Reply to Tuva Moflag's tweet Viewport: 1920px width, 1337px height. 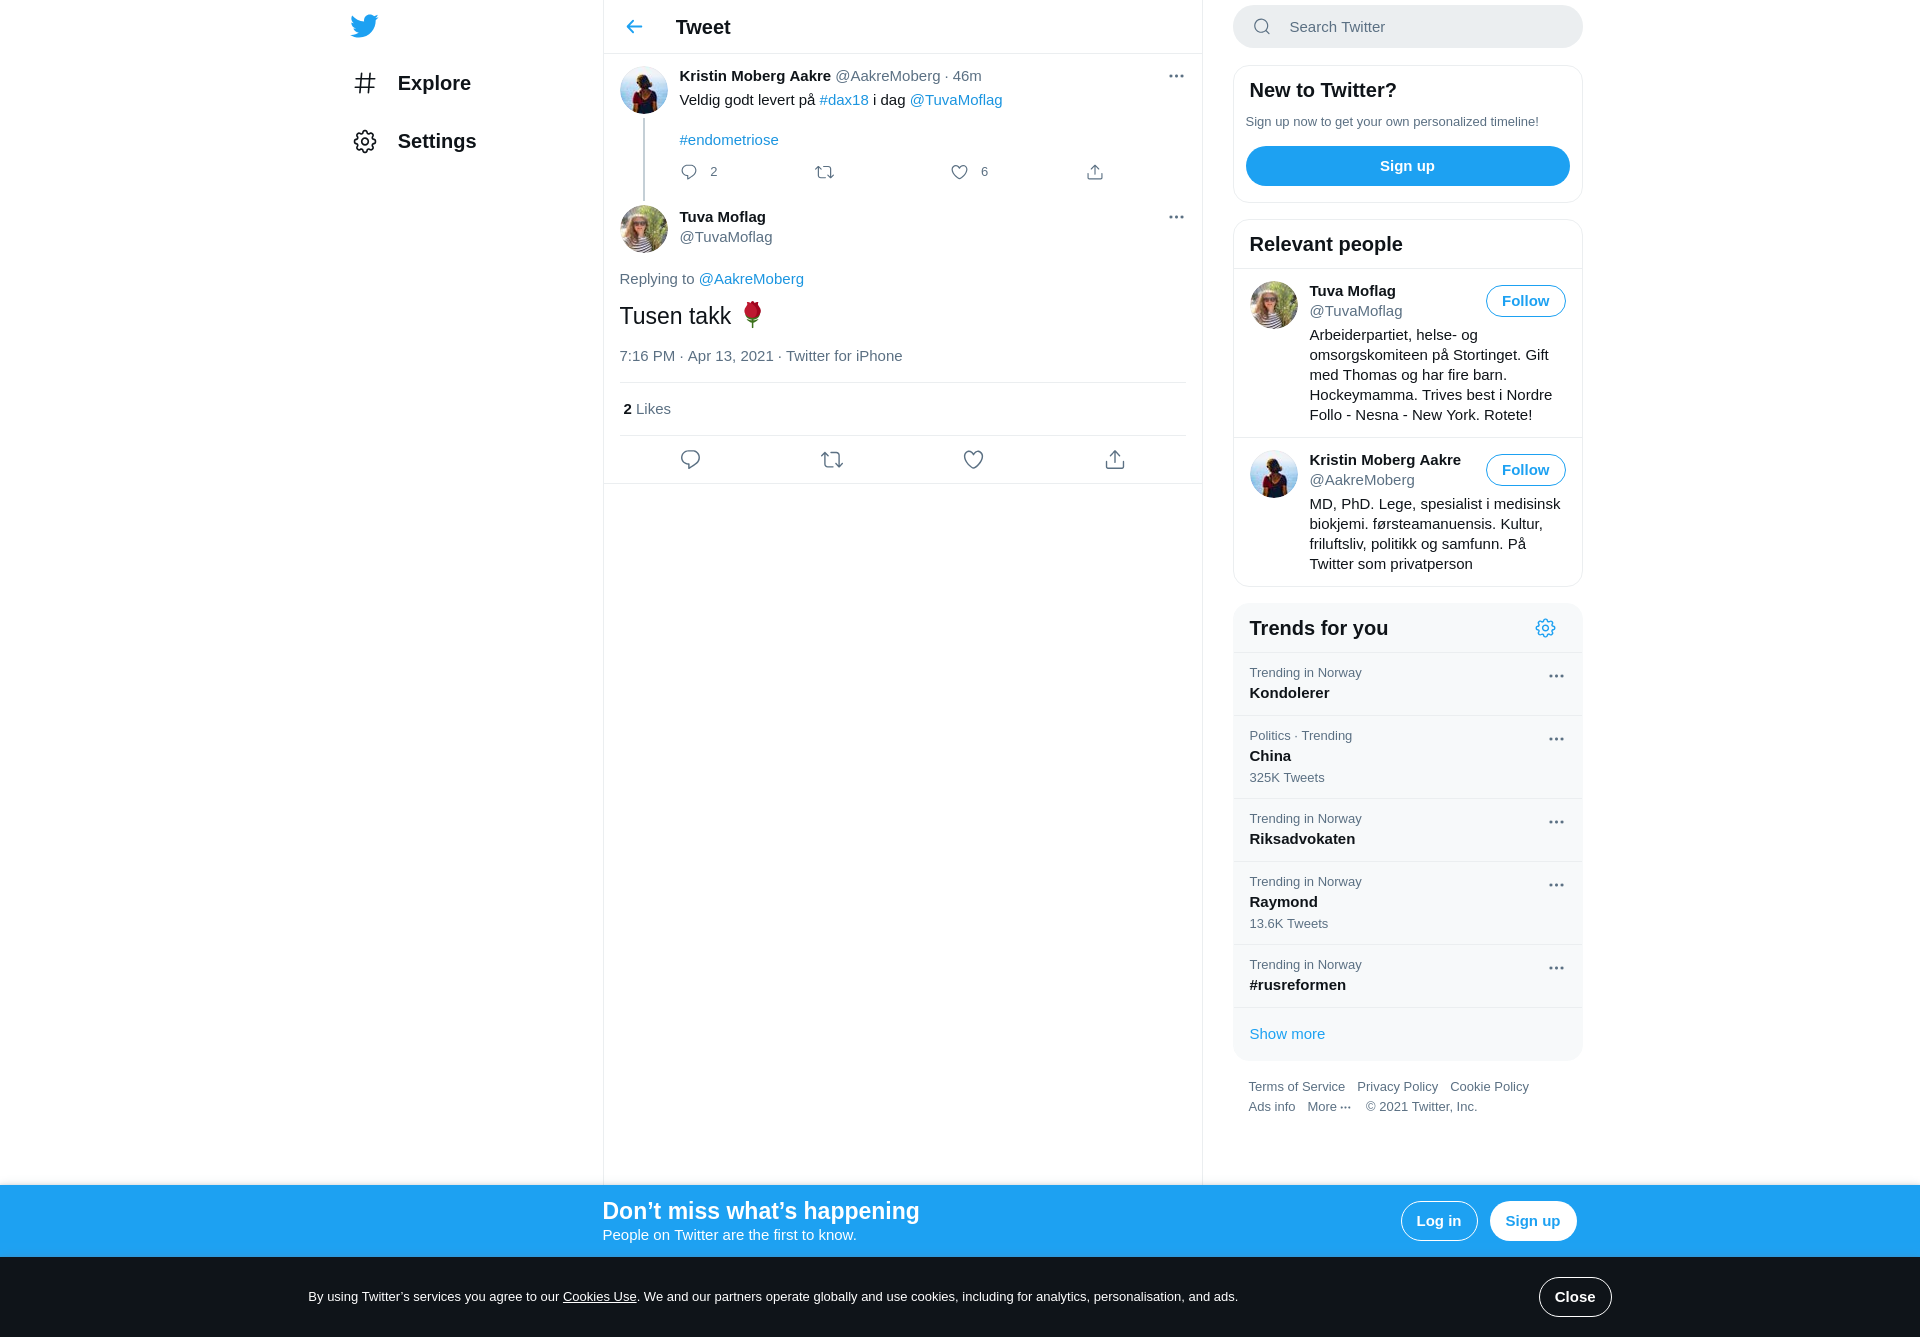[690, 460]
